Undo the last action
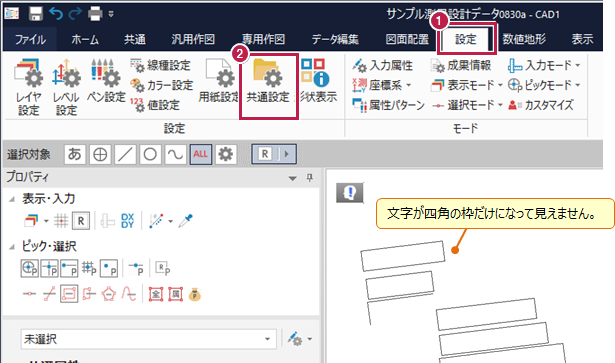 pyautogui.click(x=56, y=14)
